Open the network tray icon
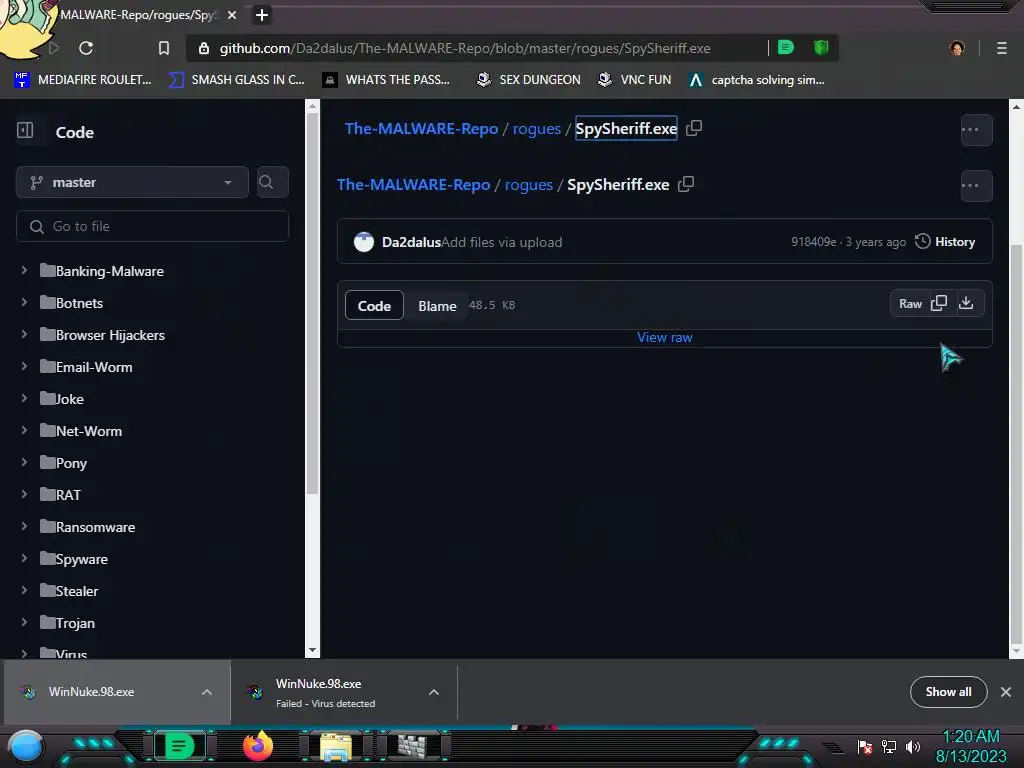Image resolution: width=1024 pixels, height=768 pixels. coord(889,746)
